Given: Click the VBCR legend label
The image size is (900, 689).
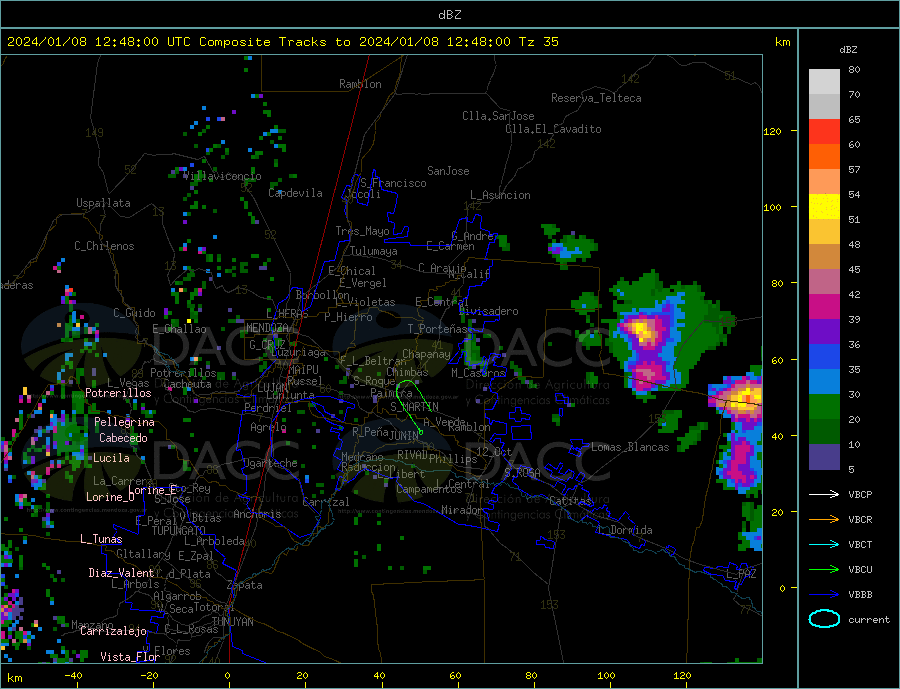Looking at the screenshot, I should 860,520.
